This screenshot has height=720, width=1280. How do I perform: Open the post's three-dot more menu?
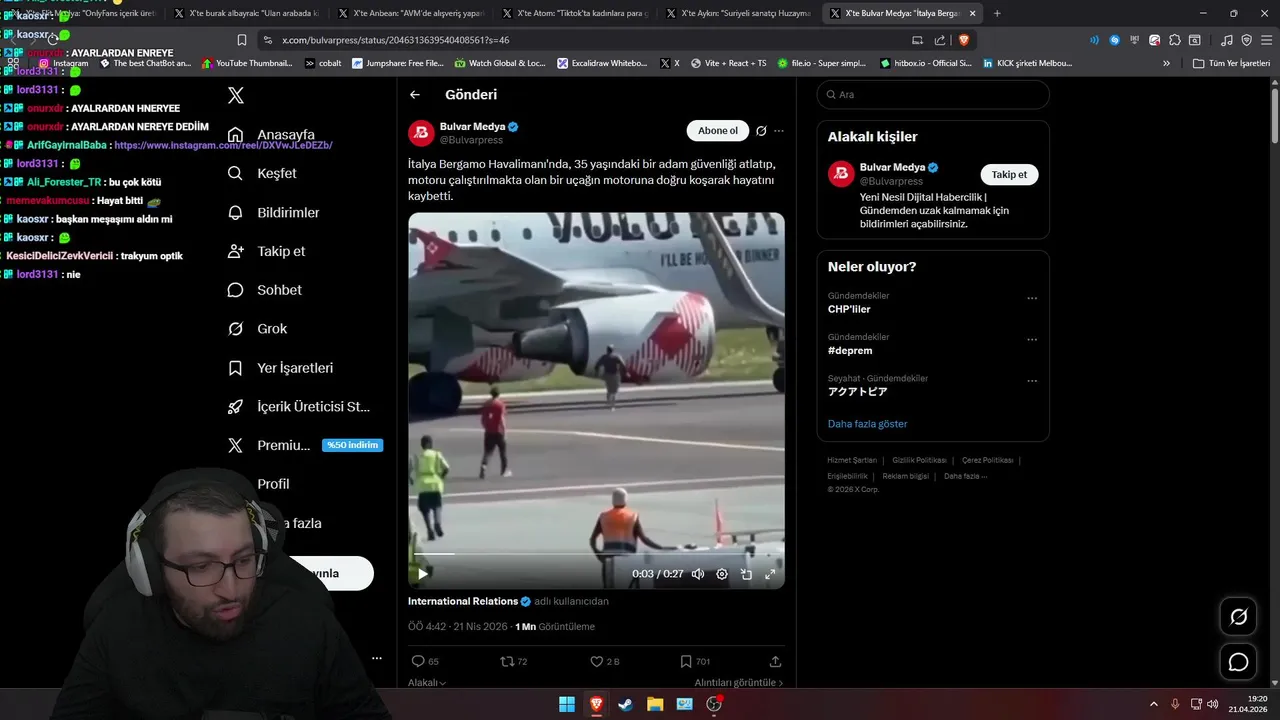(779, 131)
